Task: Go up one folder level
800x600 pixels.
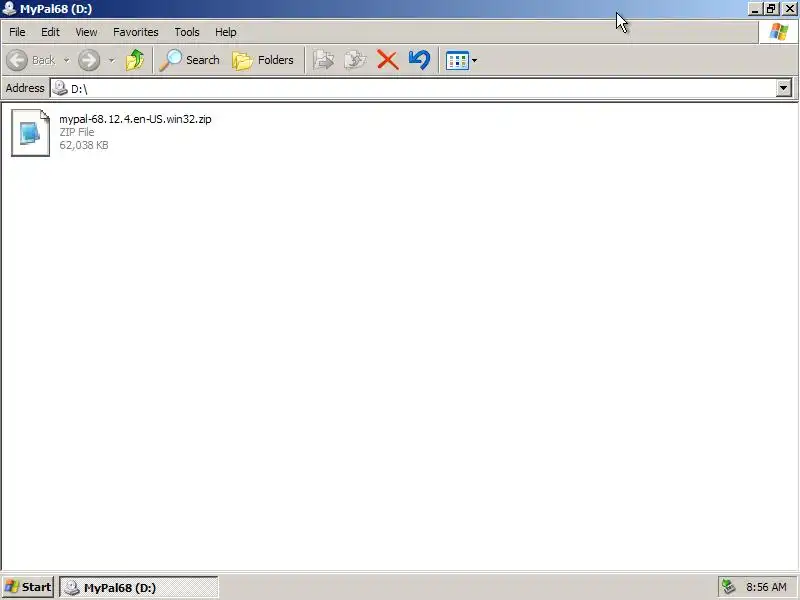Action: click(135, 60)
